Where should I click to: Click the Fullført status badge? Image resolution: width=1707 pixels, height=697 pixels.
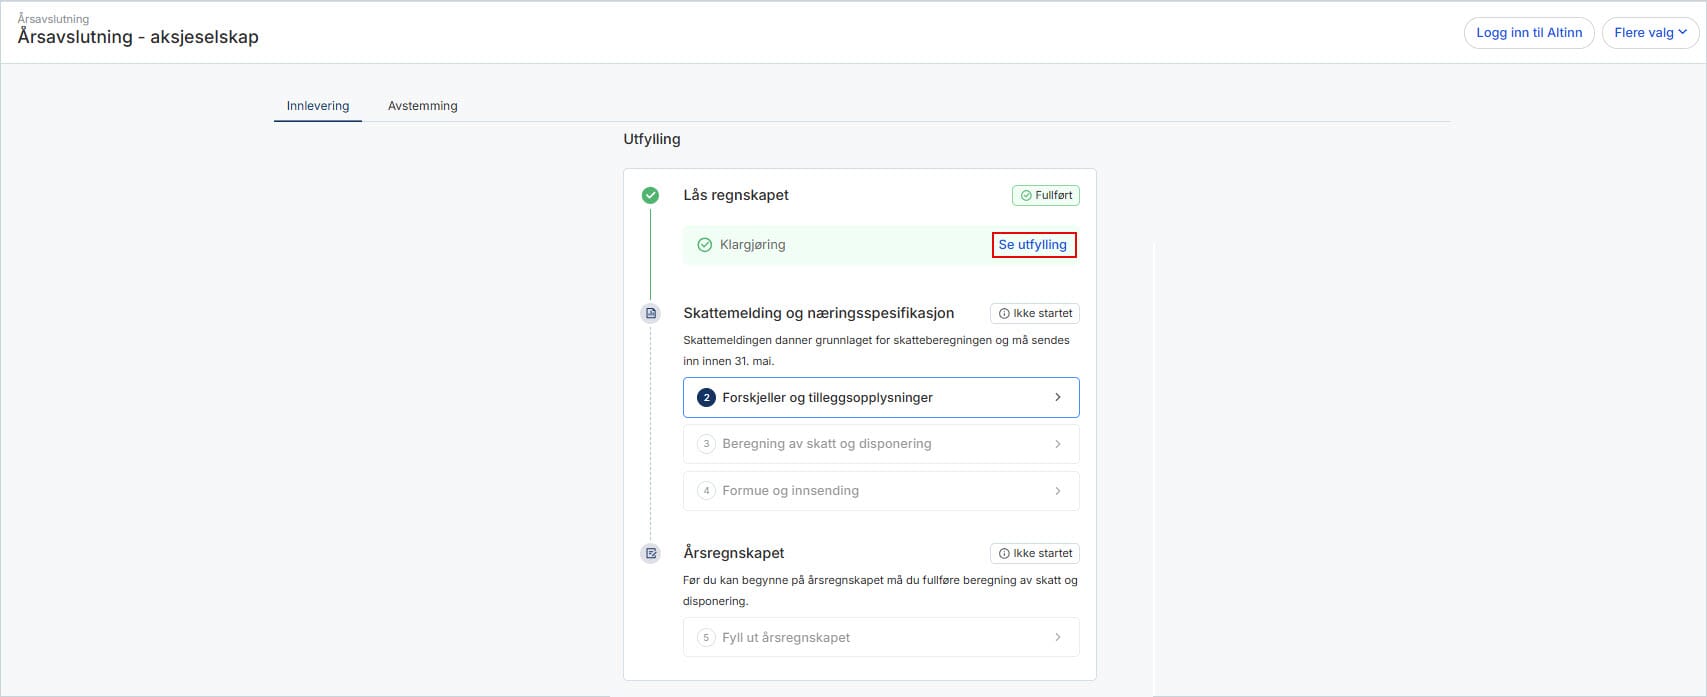[x=1046, y=196]
